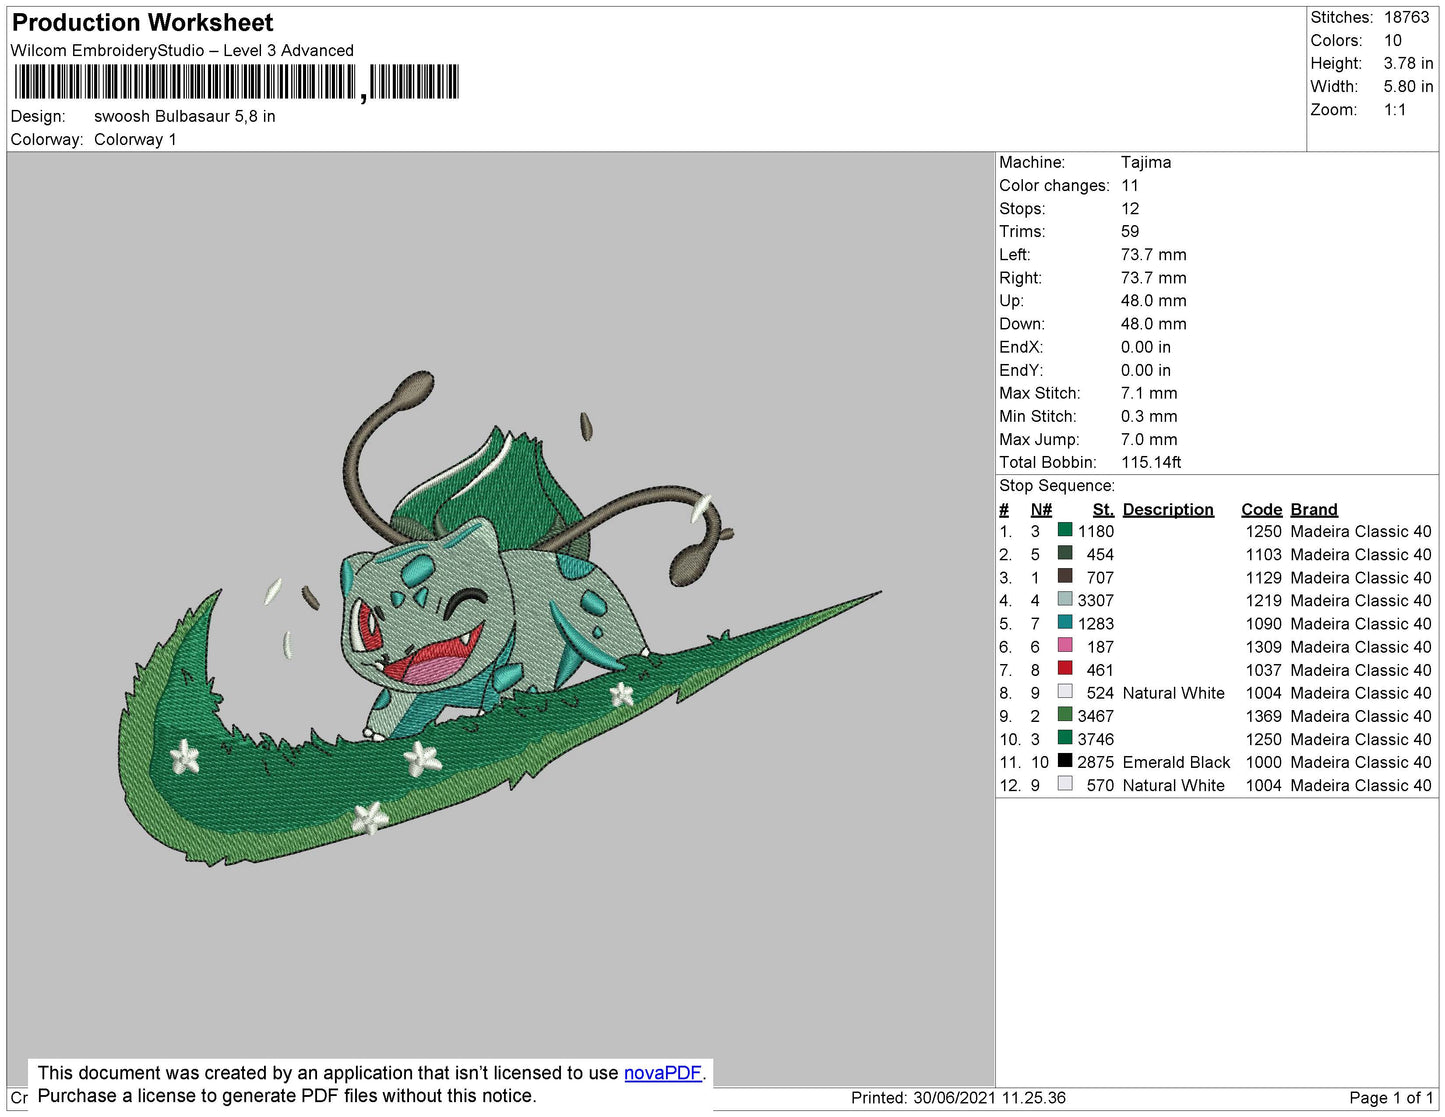The width and height of the screenshot is (1445, 1117).
Task: Click the Bulbasaur's face in the design preview
Action: pos(420,618)
